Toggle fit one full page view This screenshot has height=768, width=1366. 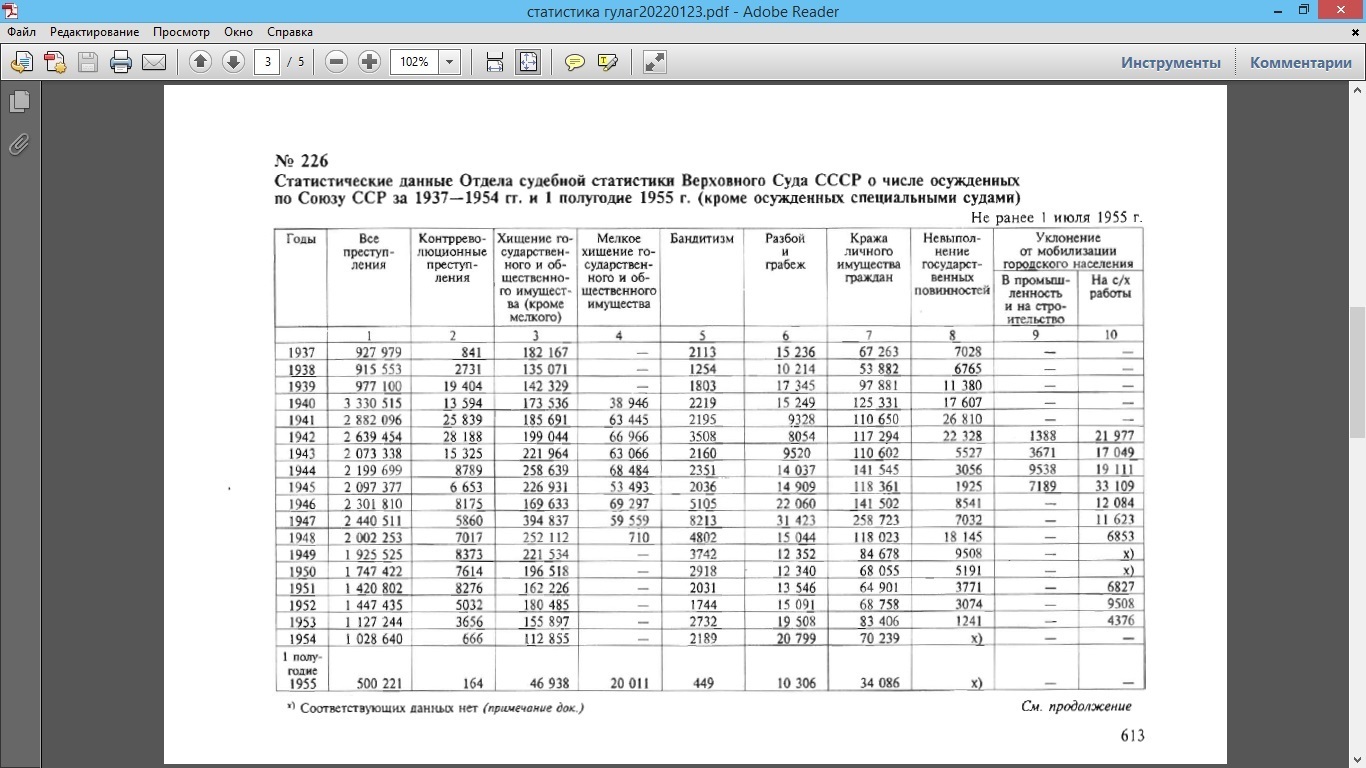click(x=528, y=62)
